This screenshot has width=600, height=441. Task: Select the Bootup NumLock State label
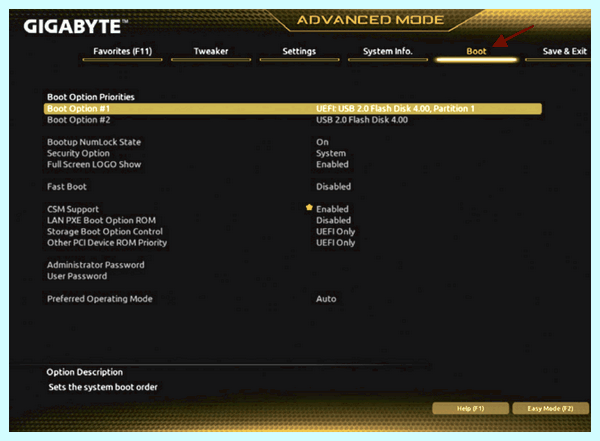[94, 142]
